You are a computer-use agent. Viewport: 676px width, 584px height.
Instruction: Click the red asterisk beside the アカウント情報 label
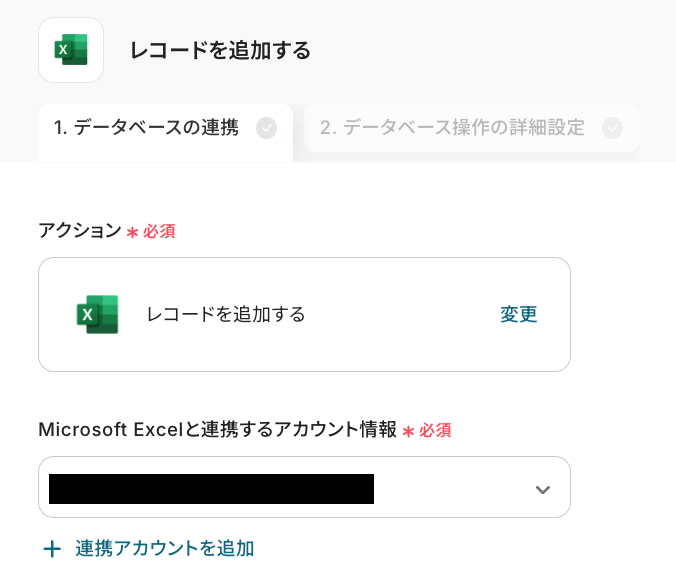click(408, 431)
